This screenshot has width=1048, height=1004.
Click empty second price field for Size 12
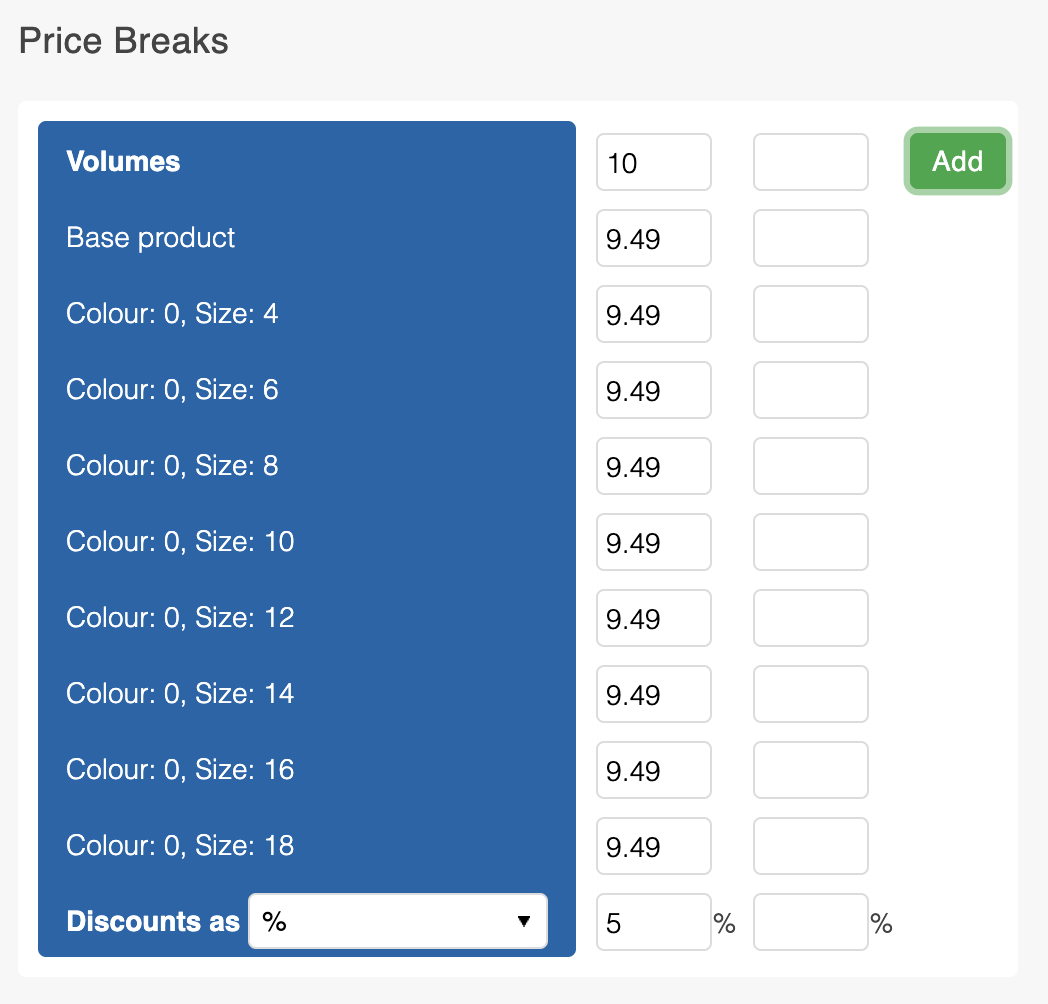tap(810, 618)
